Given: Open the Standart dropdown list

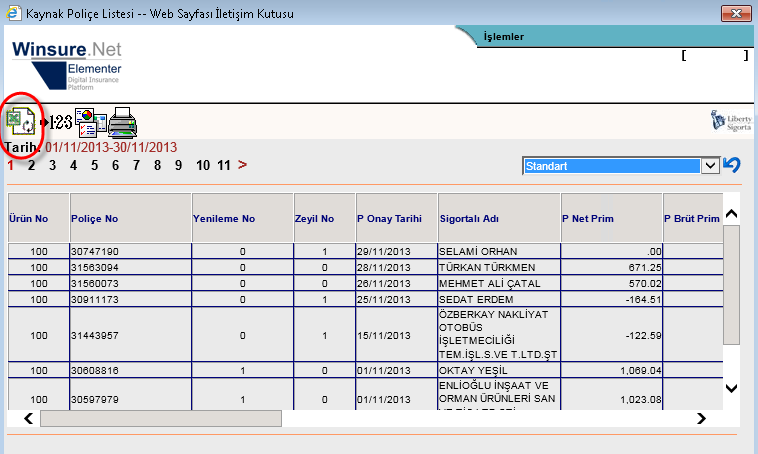Looking at the screenshot, I should 710,166.
